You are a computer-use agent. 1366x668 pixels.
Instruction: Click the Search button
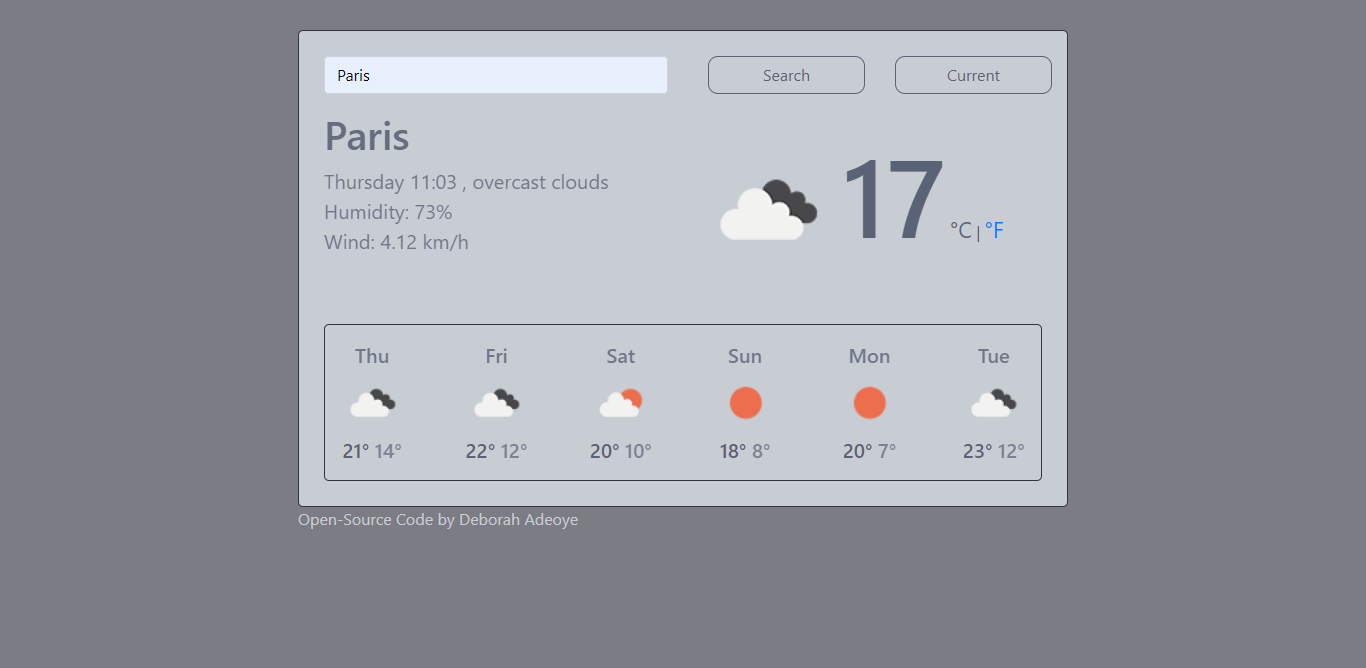tap(786, 75)
